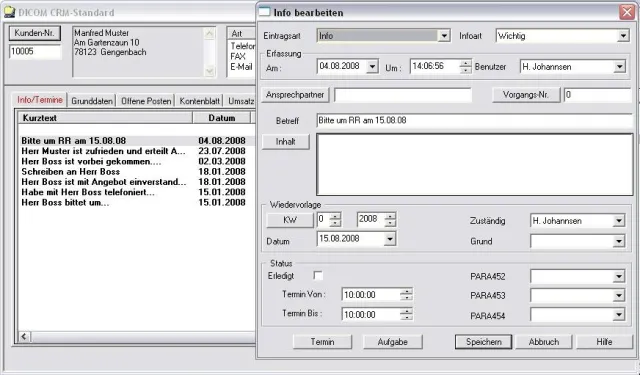Increase the Um time with spinner up arrow
Screen dimensions: 640x375
(x=465, y=63)
